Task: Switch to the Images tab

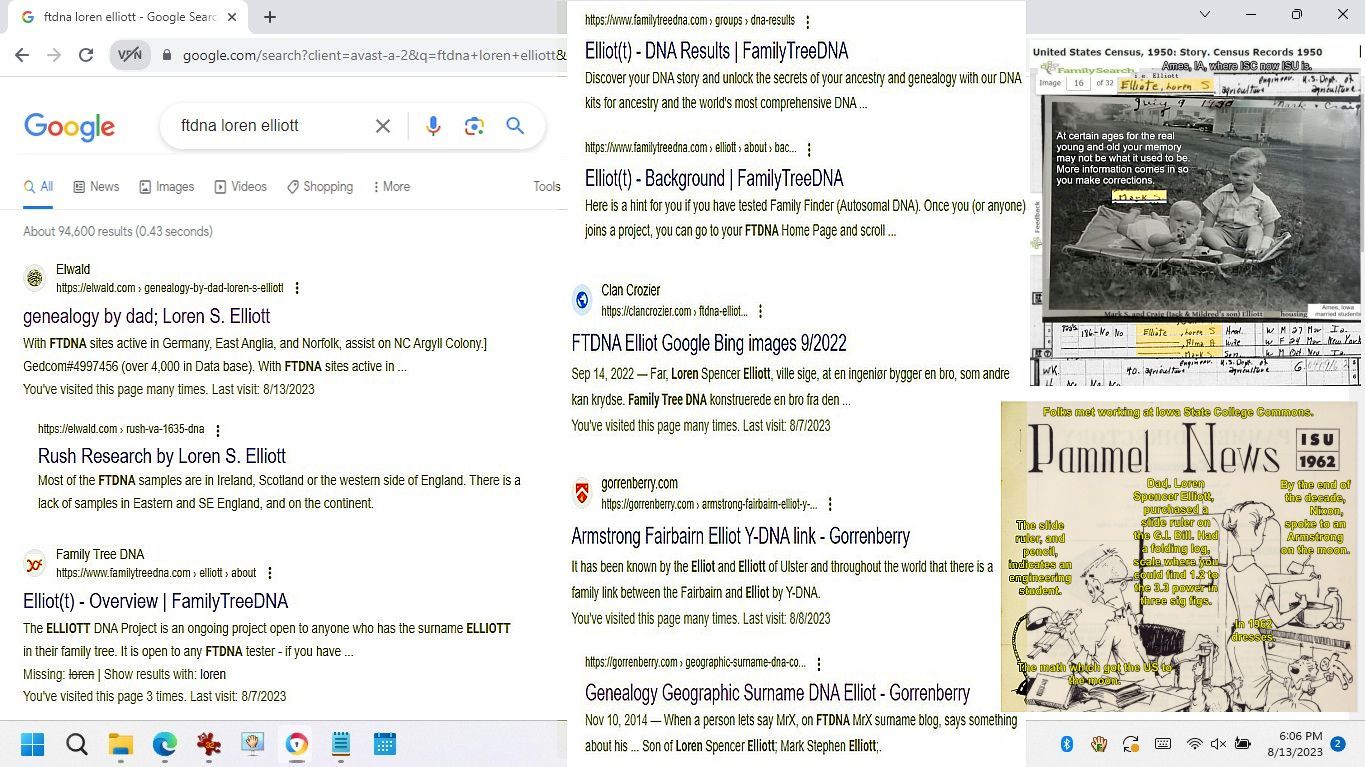Action: point(167,187)
